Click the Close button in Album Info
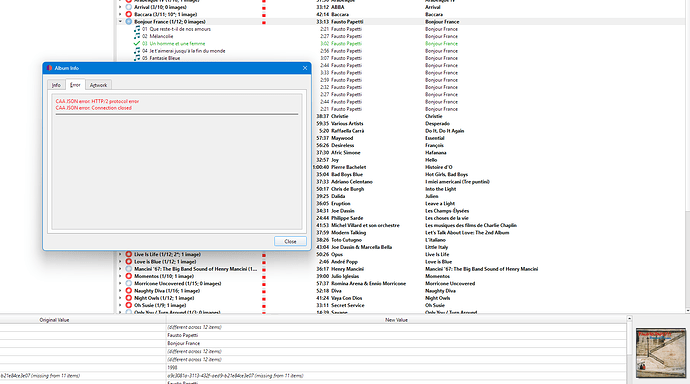Screen dimensions: 690x384 290,241
